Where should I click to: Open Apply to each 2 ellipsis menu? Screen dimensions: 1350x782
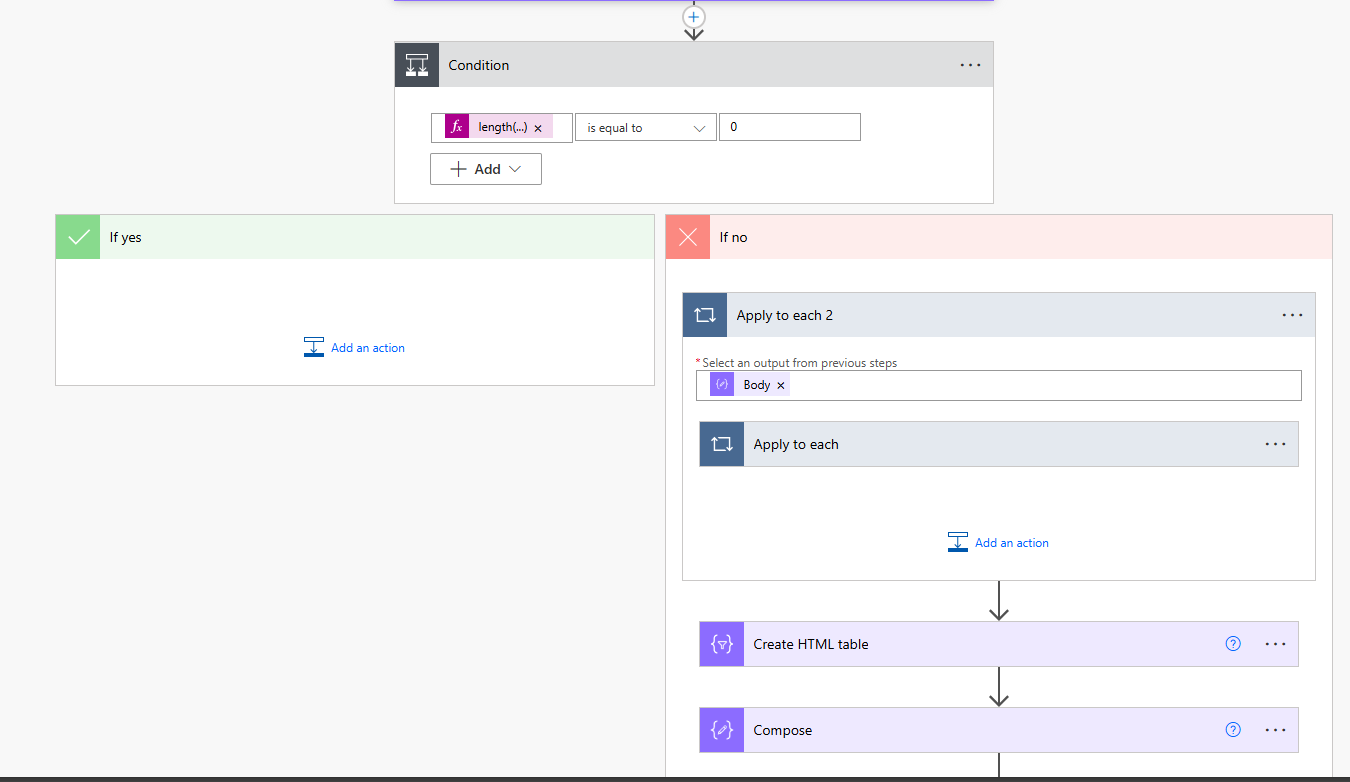(1292, 315)
